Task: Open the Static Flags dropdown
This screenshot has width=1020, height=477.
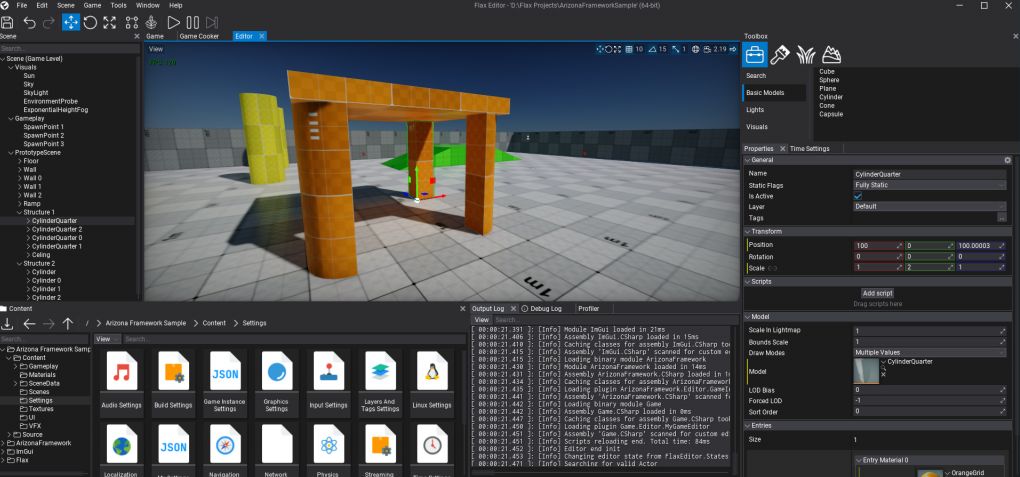Action: (x=930, y=185)
